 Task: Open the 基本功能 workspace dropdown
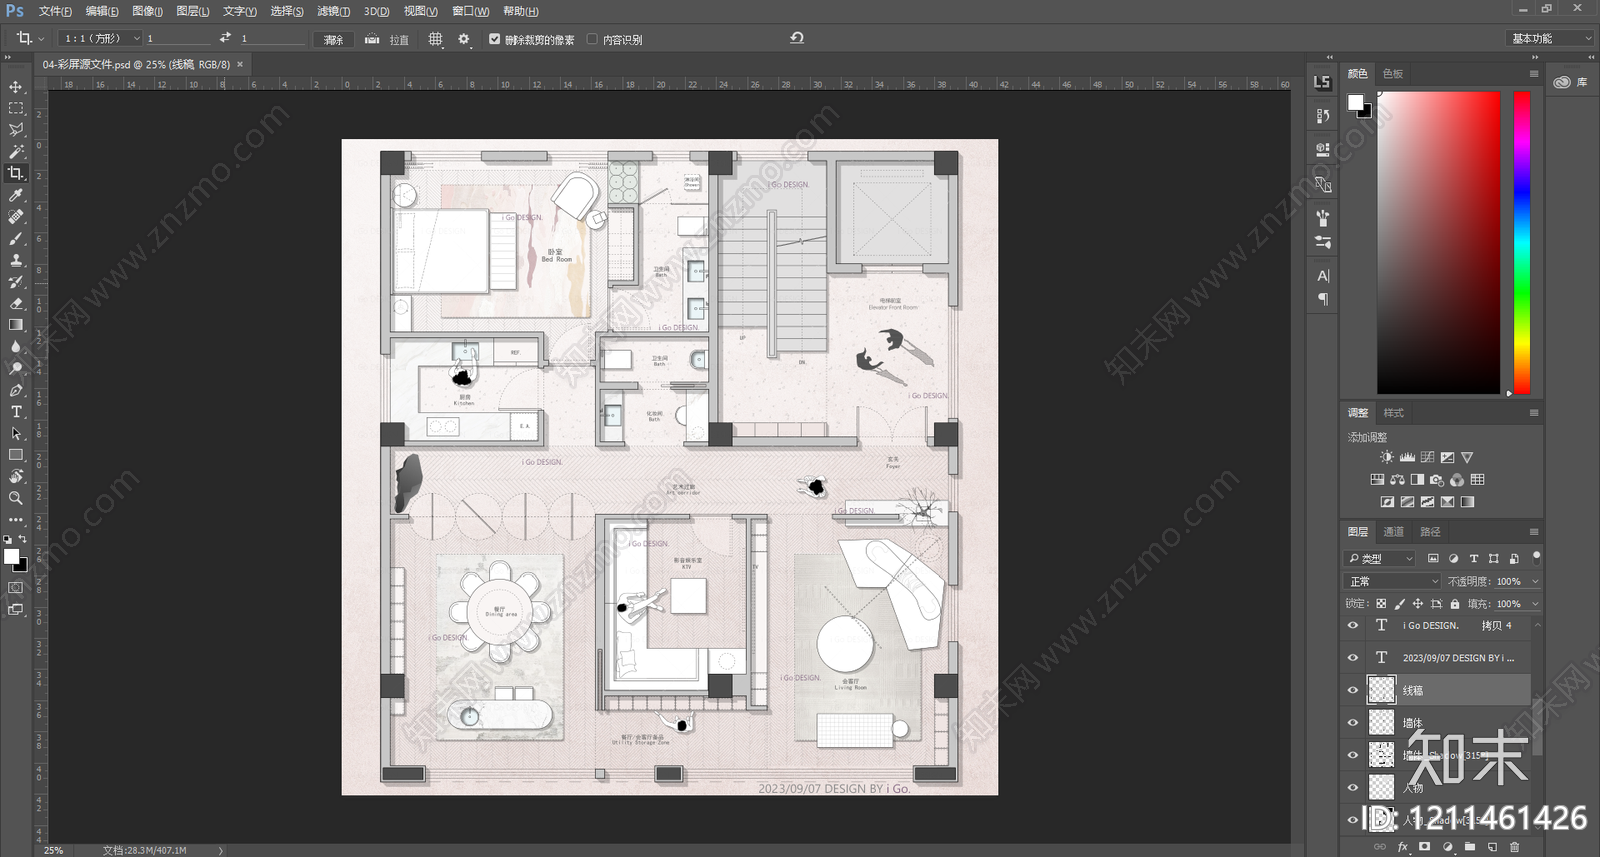pos(1549,38)
